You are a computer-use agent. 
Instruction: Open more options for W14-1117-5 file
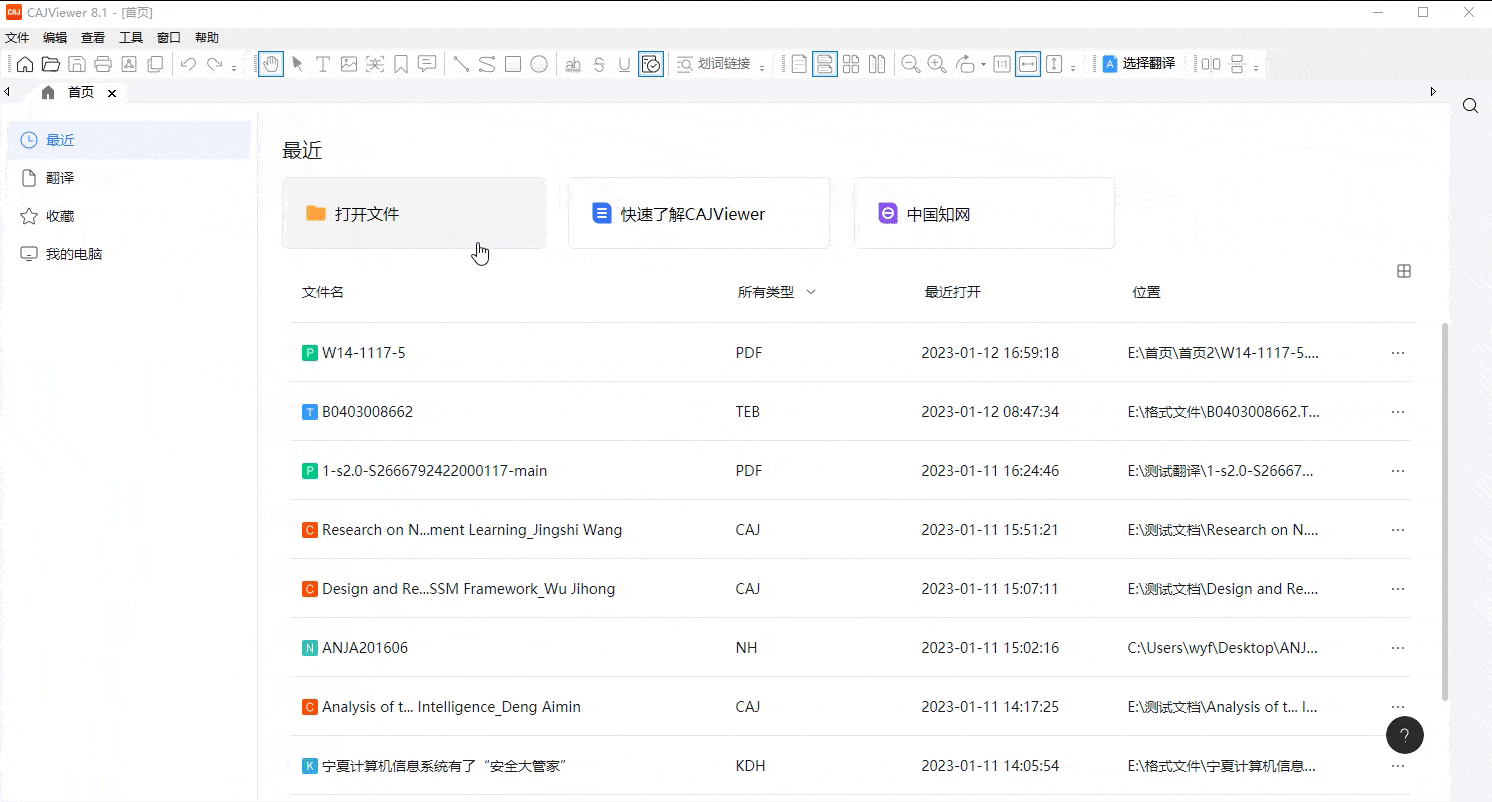coord(1398,353)
